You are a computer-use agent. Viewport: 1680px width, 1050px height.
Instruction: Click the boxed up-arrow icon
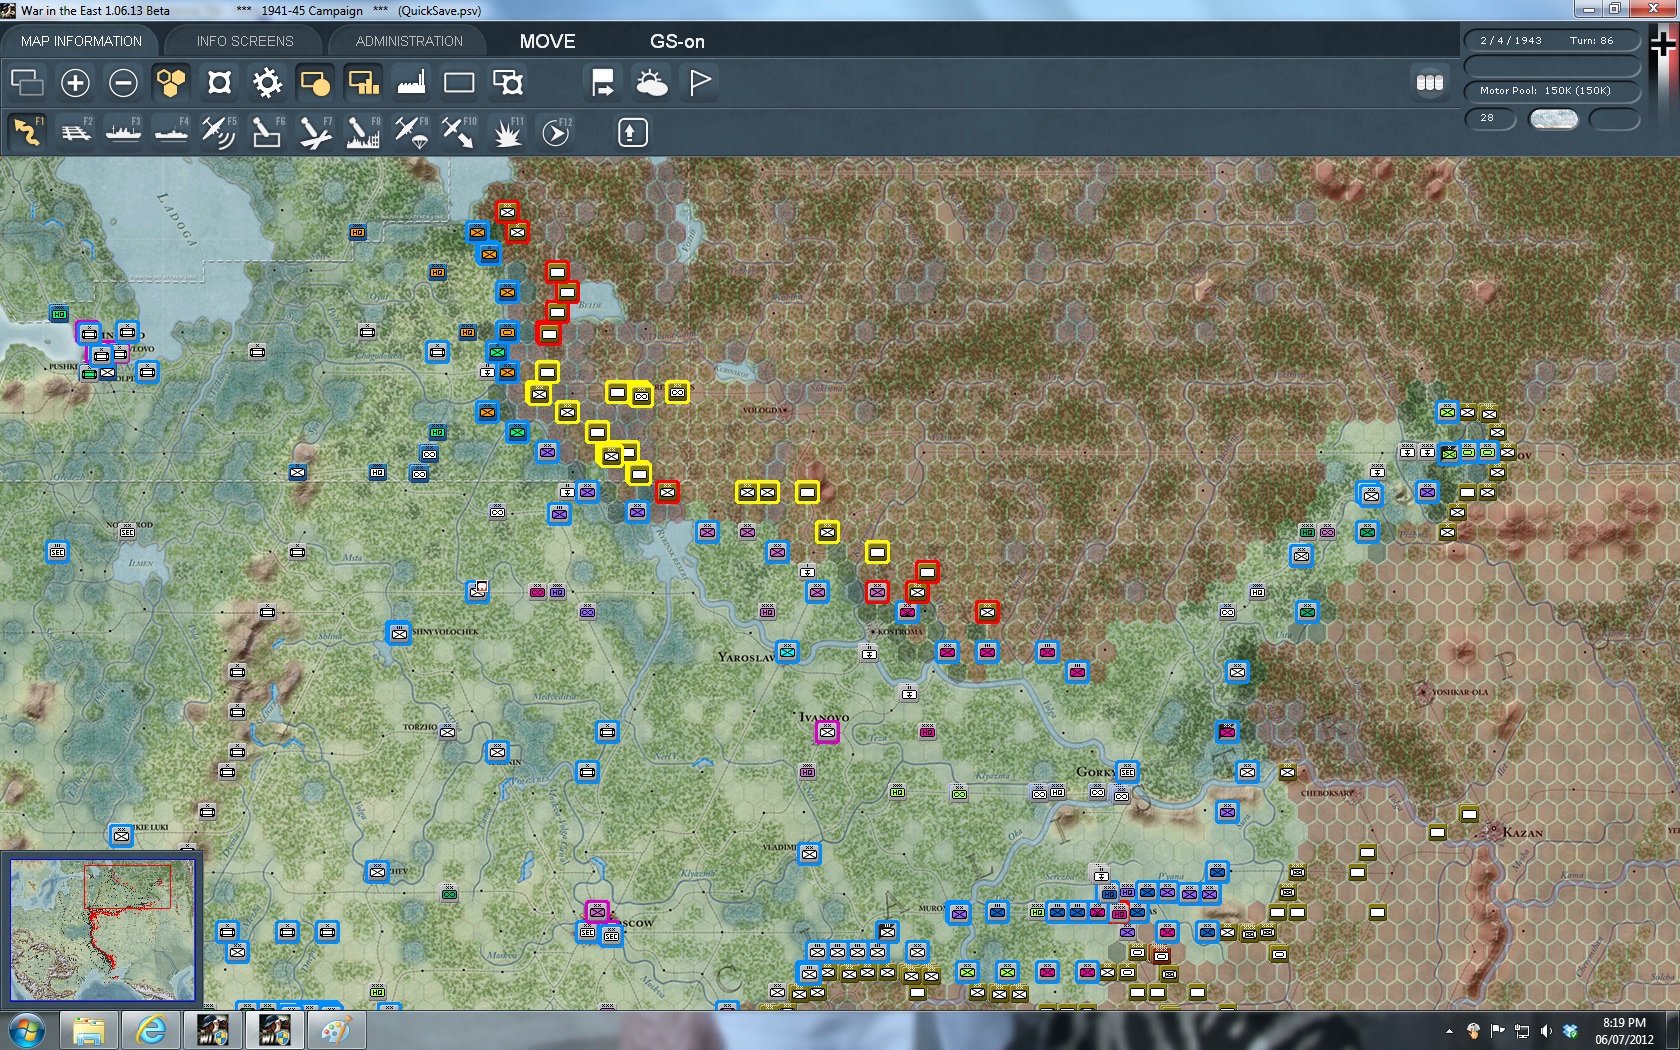(x=632, y=132)
